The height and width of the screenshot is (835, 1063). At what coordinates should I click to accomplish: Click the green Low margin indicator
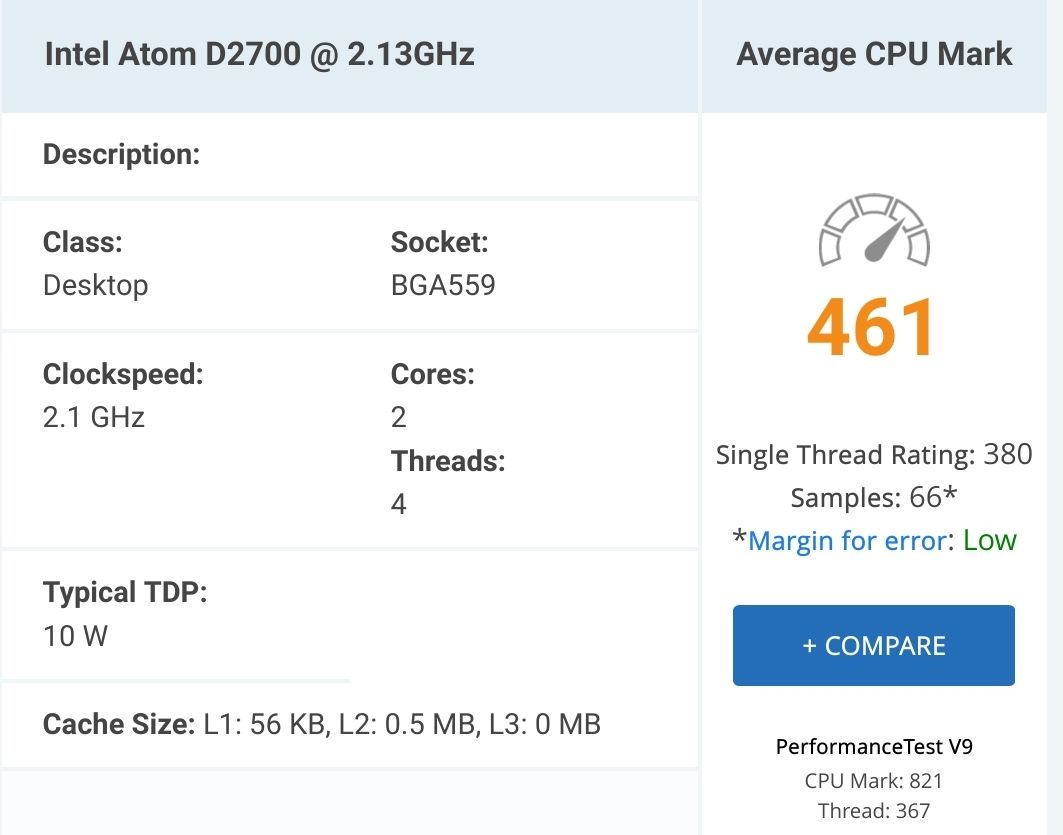[x=989, y=541]
